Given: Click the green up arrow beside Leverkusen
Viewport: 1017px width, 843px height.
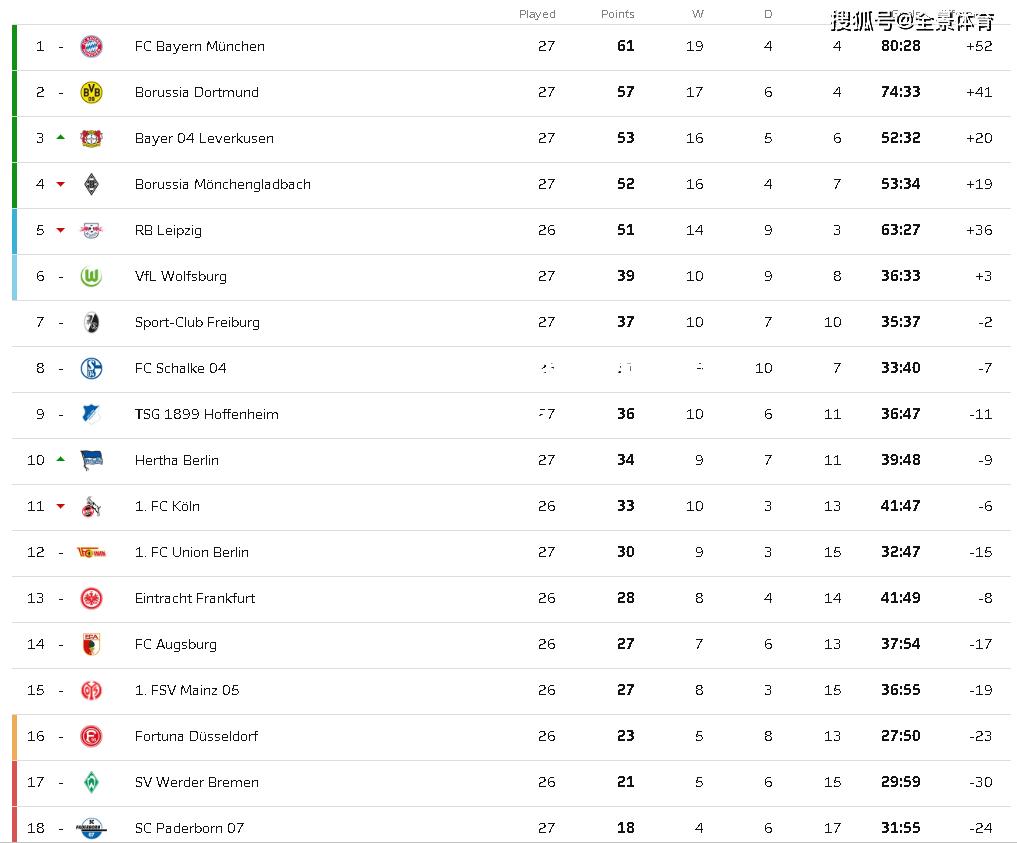Looking at the screenshot, I should point(61,137).
